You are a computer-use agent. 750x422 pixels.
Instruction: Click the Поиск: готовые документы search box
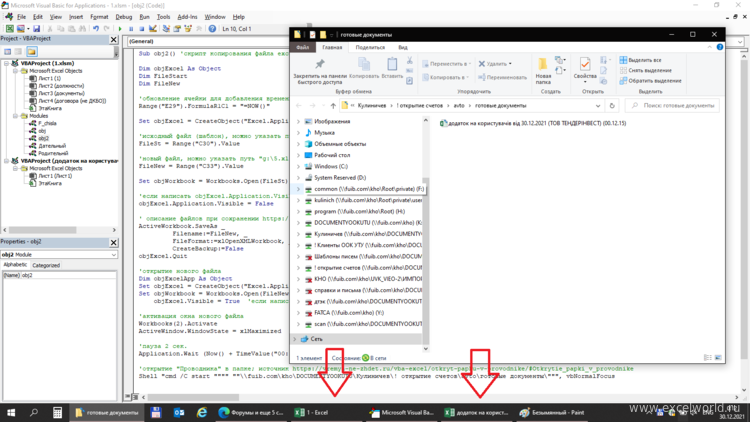click(672, 106)
